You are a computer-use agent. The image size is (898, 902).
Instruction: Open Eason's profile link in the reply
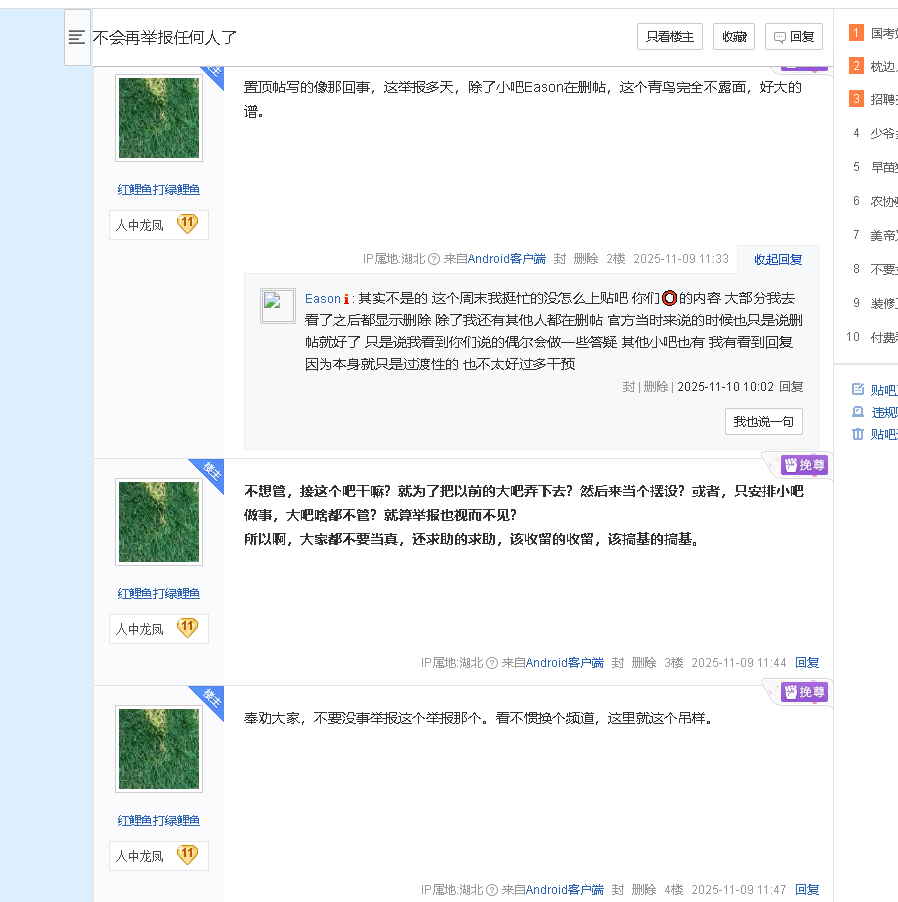(322, 298)
